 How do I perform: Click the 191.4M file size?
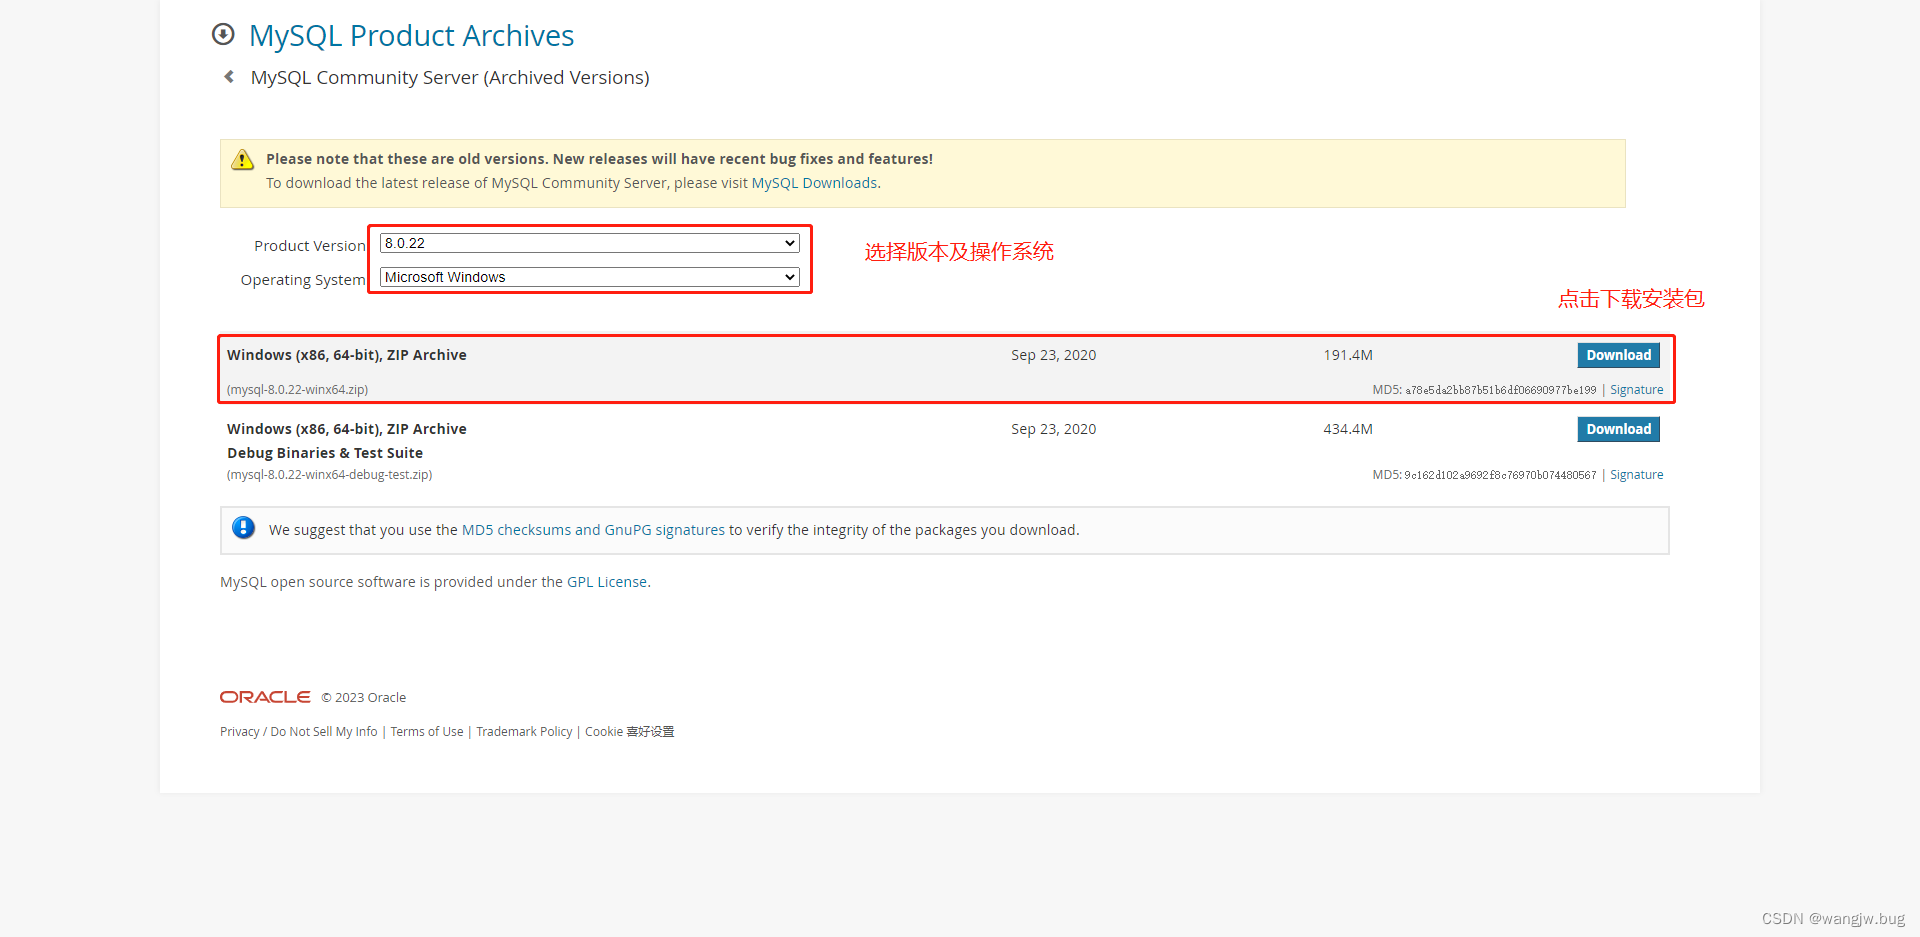[x=1348, y=355]
